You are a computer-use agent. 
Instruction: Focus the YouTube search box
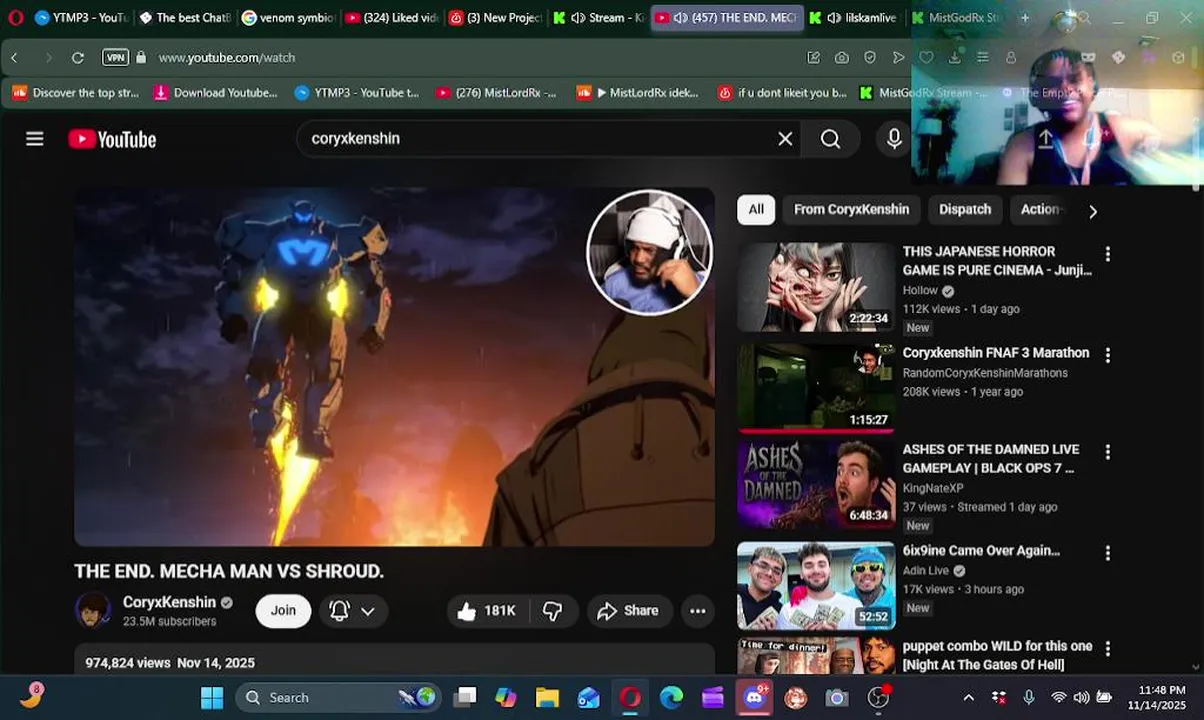540,139
